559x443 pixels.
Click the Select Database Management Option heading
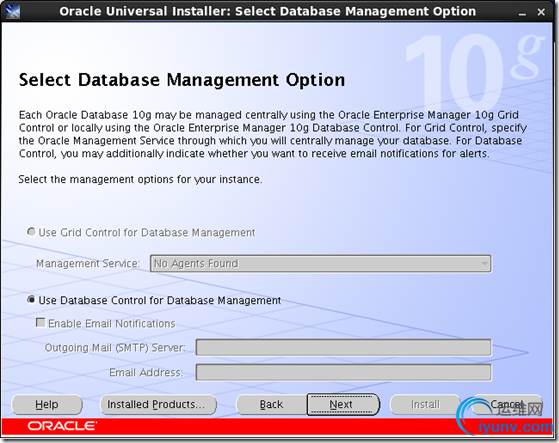tap(182, 80)
